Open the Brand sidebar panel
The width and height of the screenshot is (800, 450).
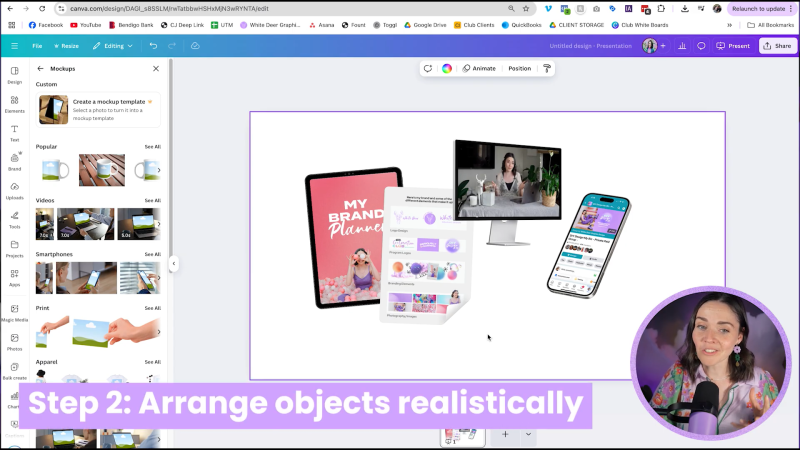[x=14, y=162]
